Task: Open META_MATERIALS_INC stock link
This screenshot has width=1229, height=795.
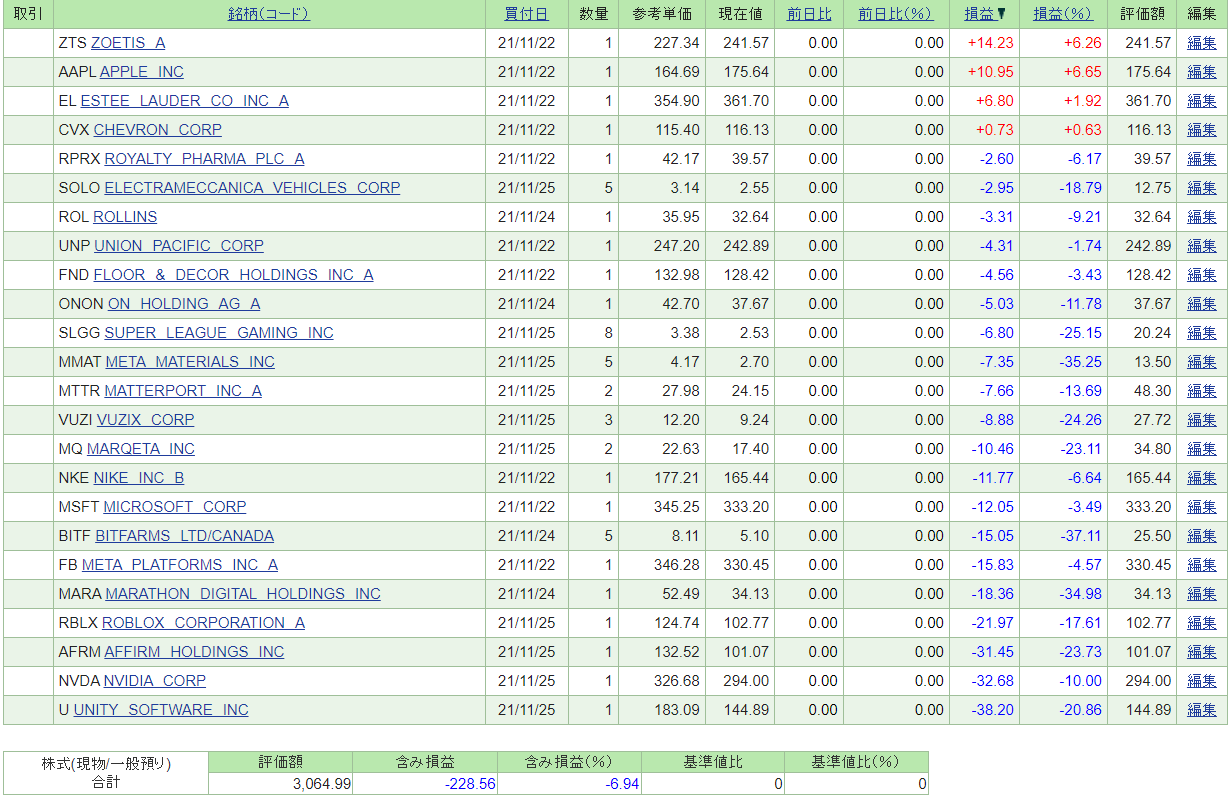Action: click(x=190, y=362)
